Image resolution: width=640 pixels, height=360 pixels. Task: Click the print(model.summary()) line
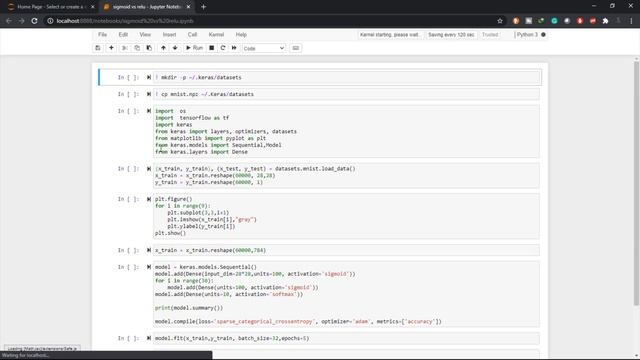coord(189,308)
